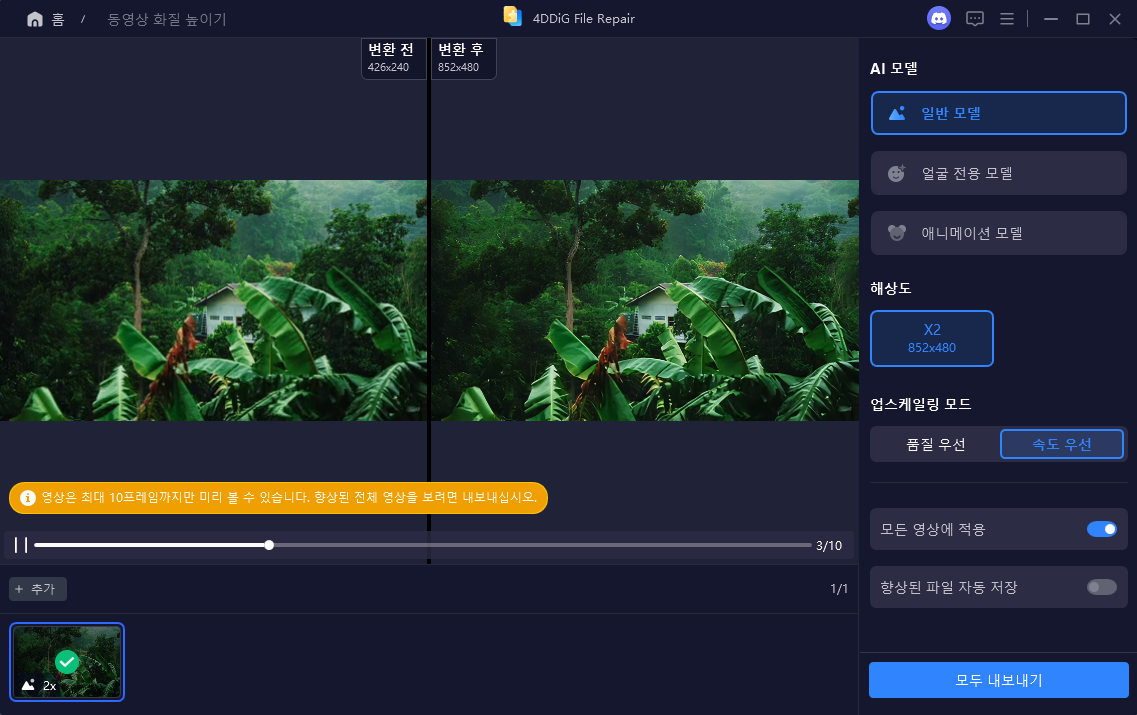The width and height of the screenshot is (1137, 715).
Task: Select the 애니메이션 모델 option
Action: (x=999, y=233)
